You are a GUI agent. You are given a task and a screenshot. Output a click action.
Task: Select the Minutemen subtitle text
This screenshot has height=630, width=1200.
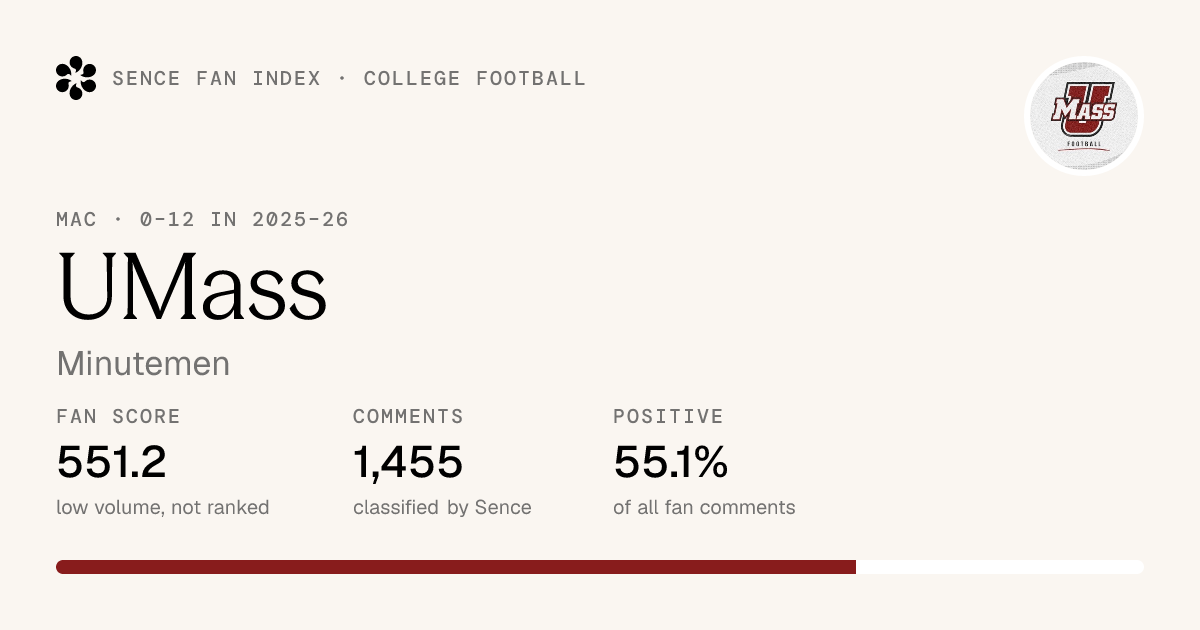143,364
